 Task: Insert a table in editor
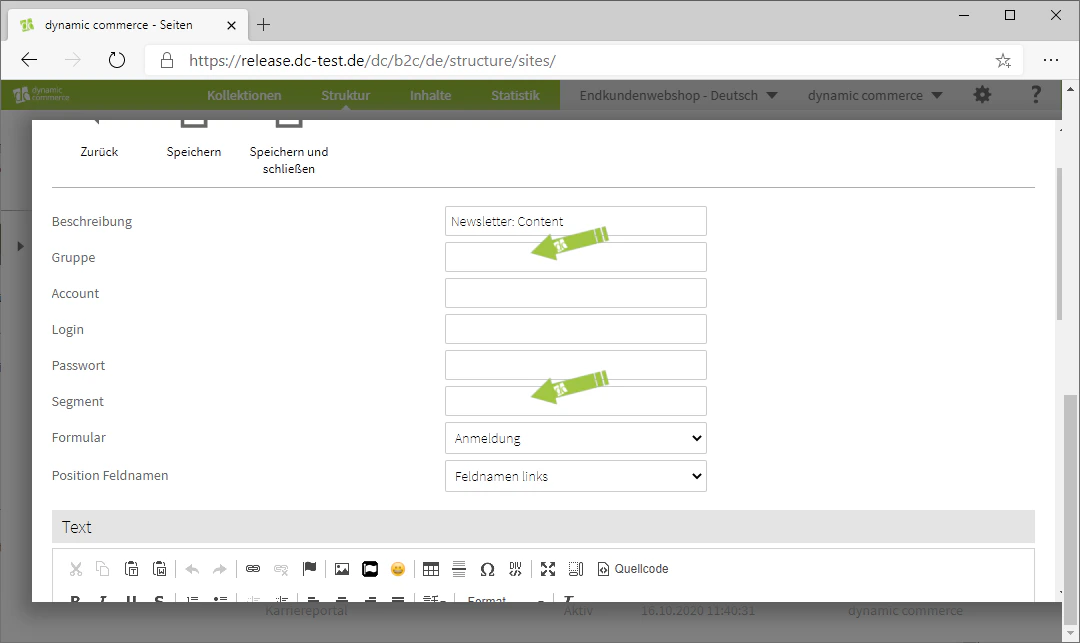point(430,569)
